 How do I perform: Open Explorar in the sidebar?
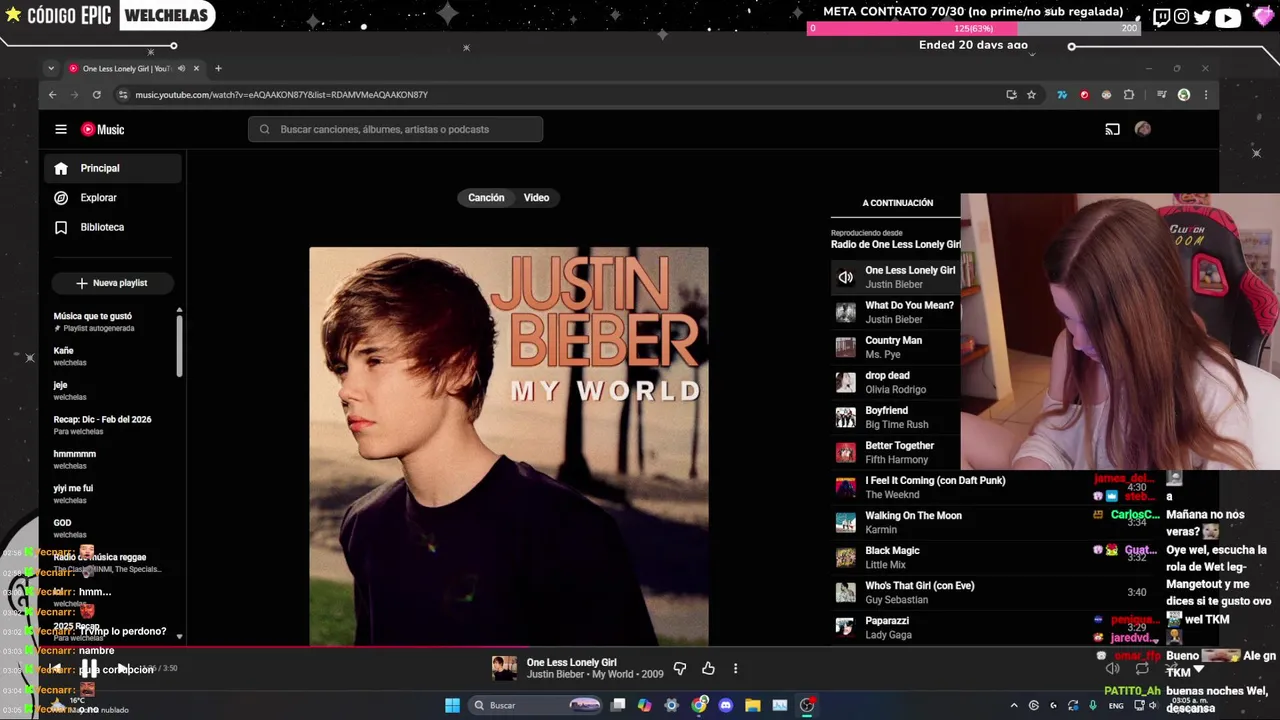pyautogui.click(x=113, y=198)
